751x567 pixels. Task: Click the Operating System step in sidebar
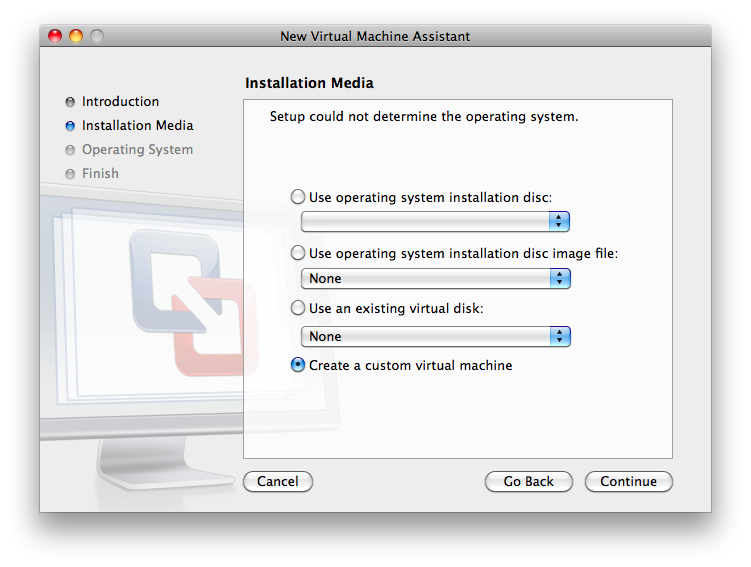(x=137, y=149)
